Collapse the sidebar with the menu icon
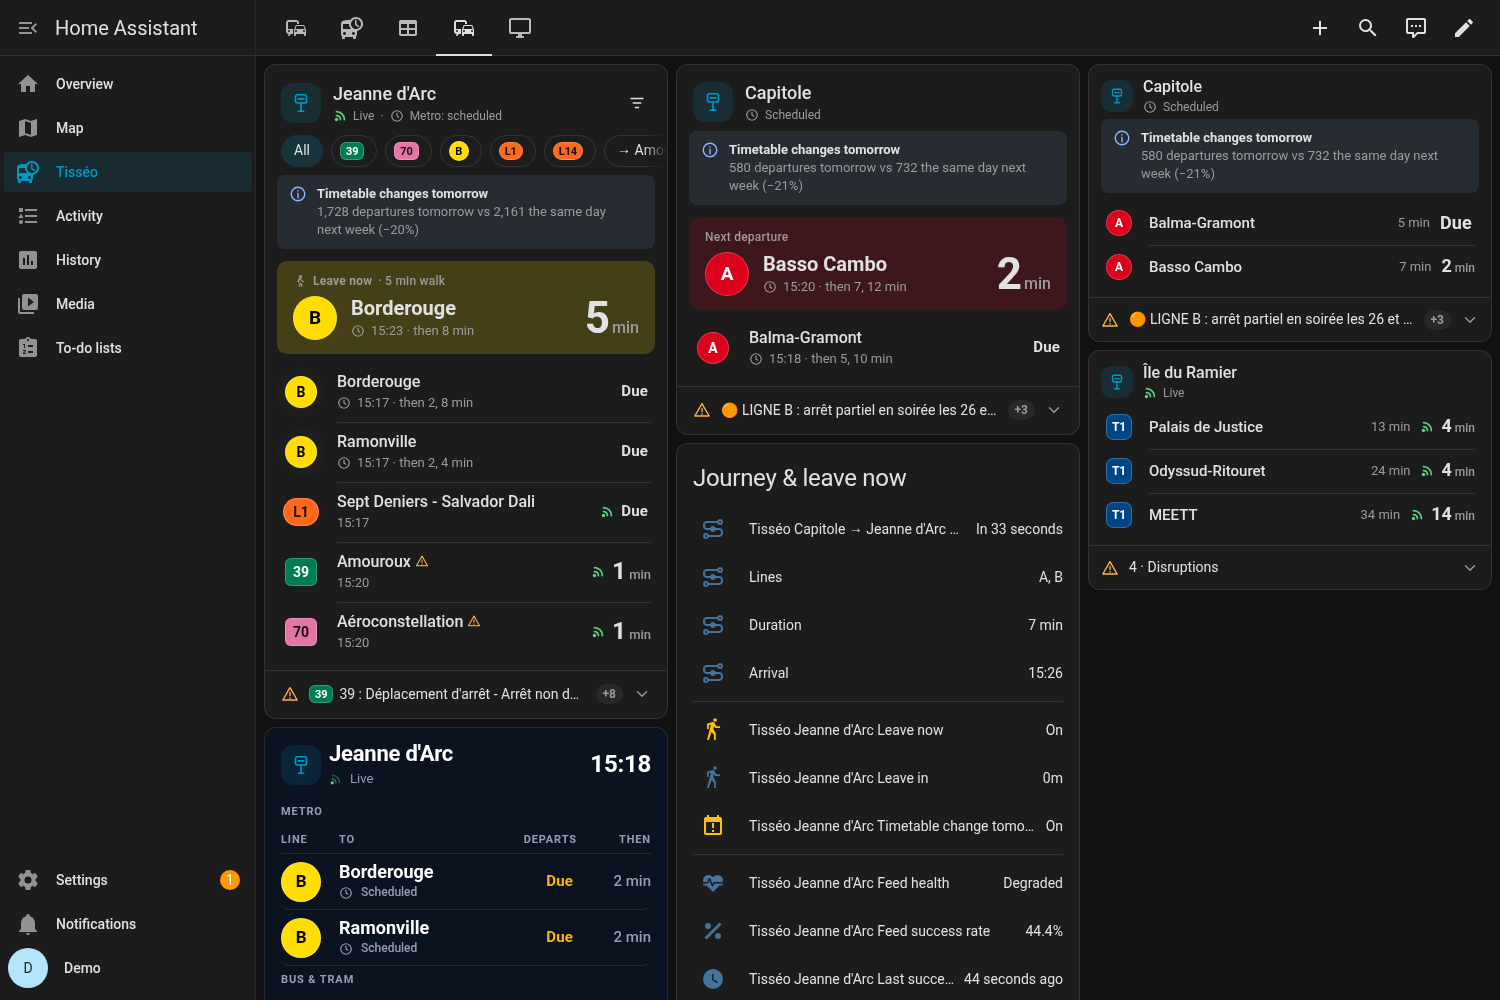Viewport: 1500px width, 1000px height. [28, 28]
